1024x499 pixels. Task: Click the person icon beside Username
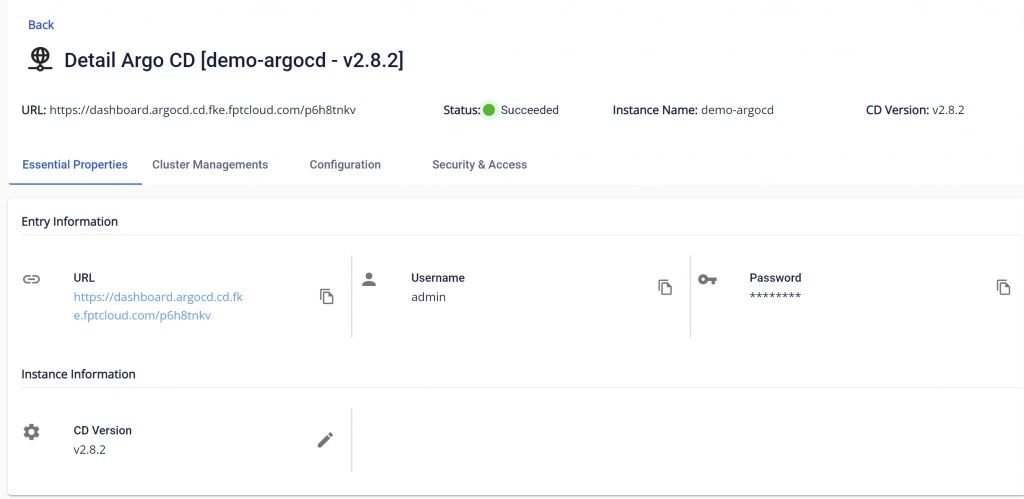point(369,280)
